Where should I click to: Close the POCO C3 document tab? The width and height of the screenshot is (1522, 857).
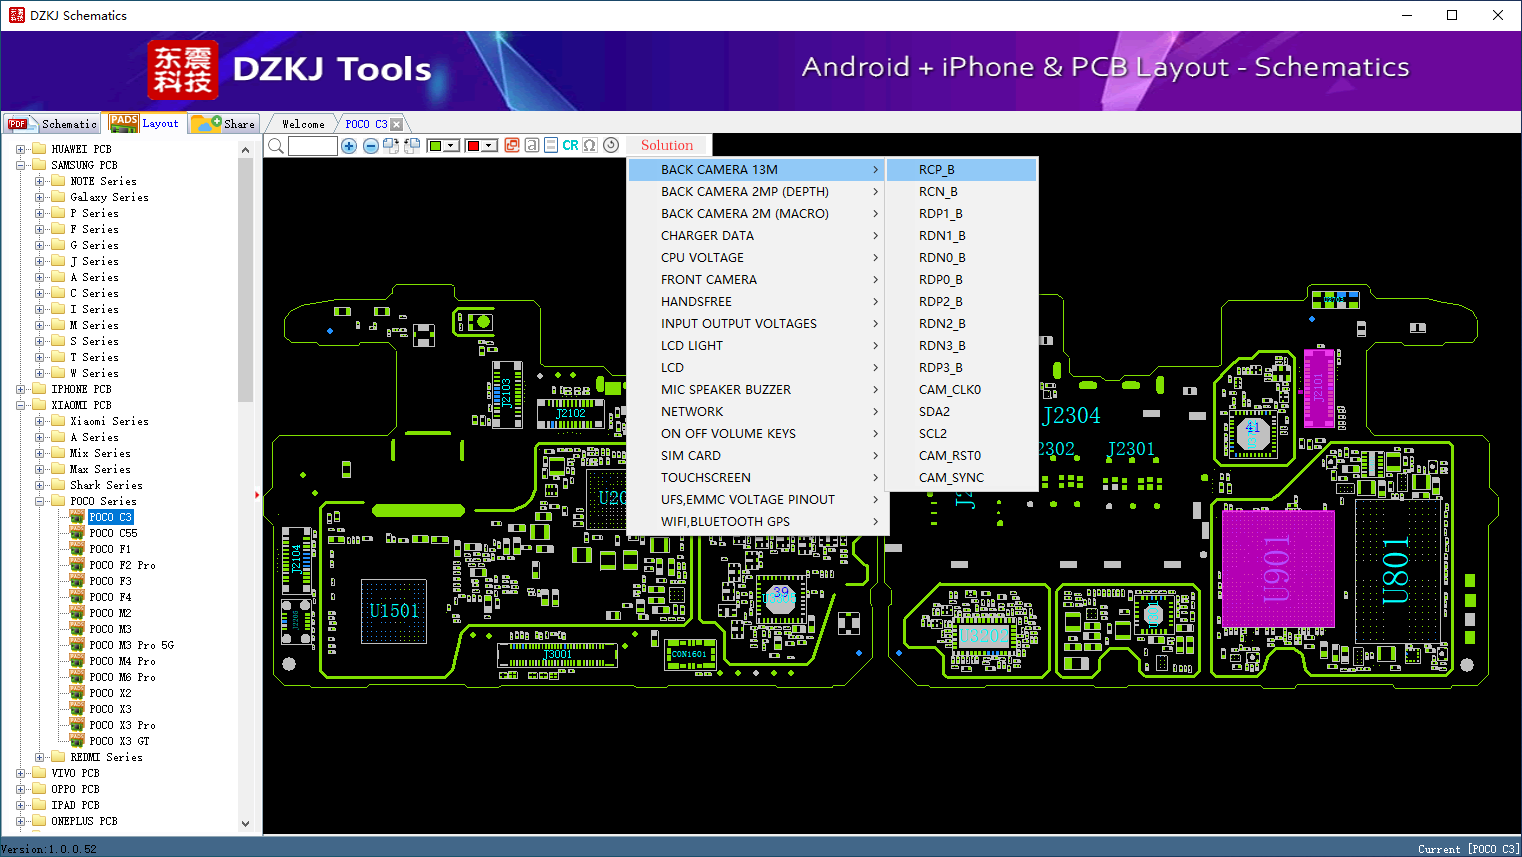(x=397, y=124)
